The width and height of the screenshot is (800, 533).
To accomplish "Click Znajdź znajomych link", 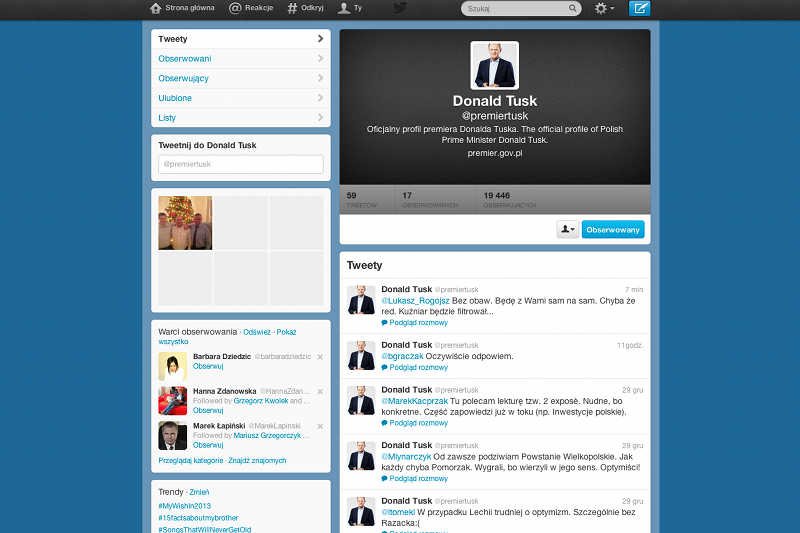I will 257,461.
